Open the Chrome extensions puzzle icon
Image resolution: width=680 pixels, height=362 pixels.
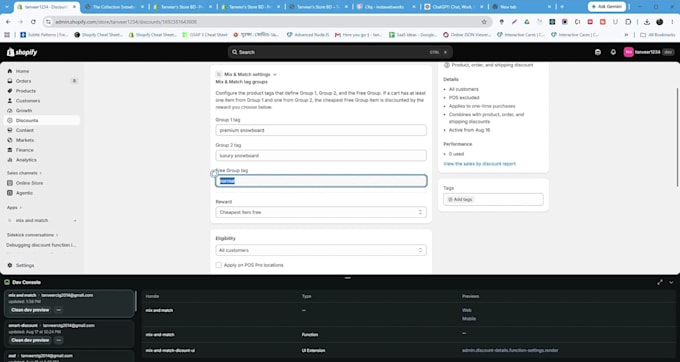[x=628, y=22]
